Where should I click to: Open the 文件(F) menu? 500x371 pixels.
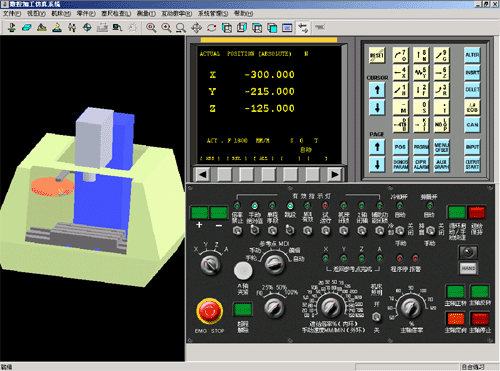(x=12, y=13)
